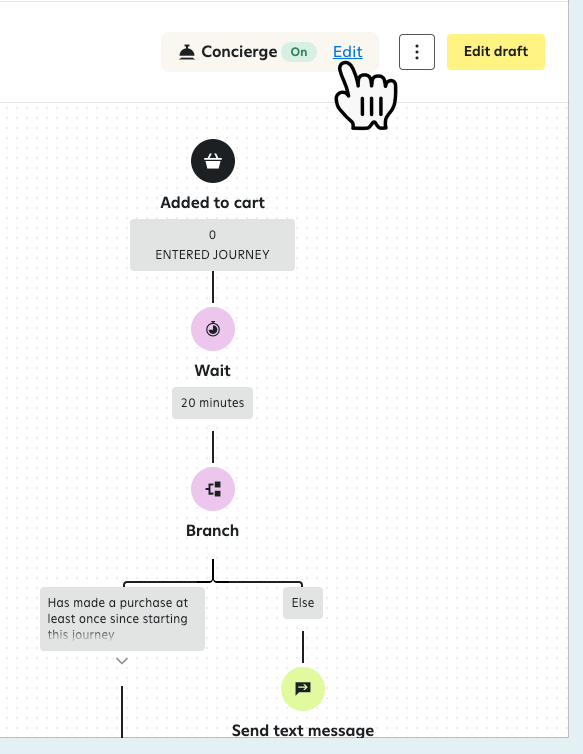The height and width of the screenshot is (754, 583).
Task: Toggle the Concierge On status badge
Action: (x=299, y=52)
